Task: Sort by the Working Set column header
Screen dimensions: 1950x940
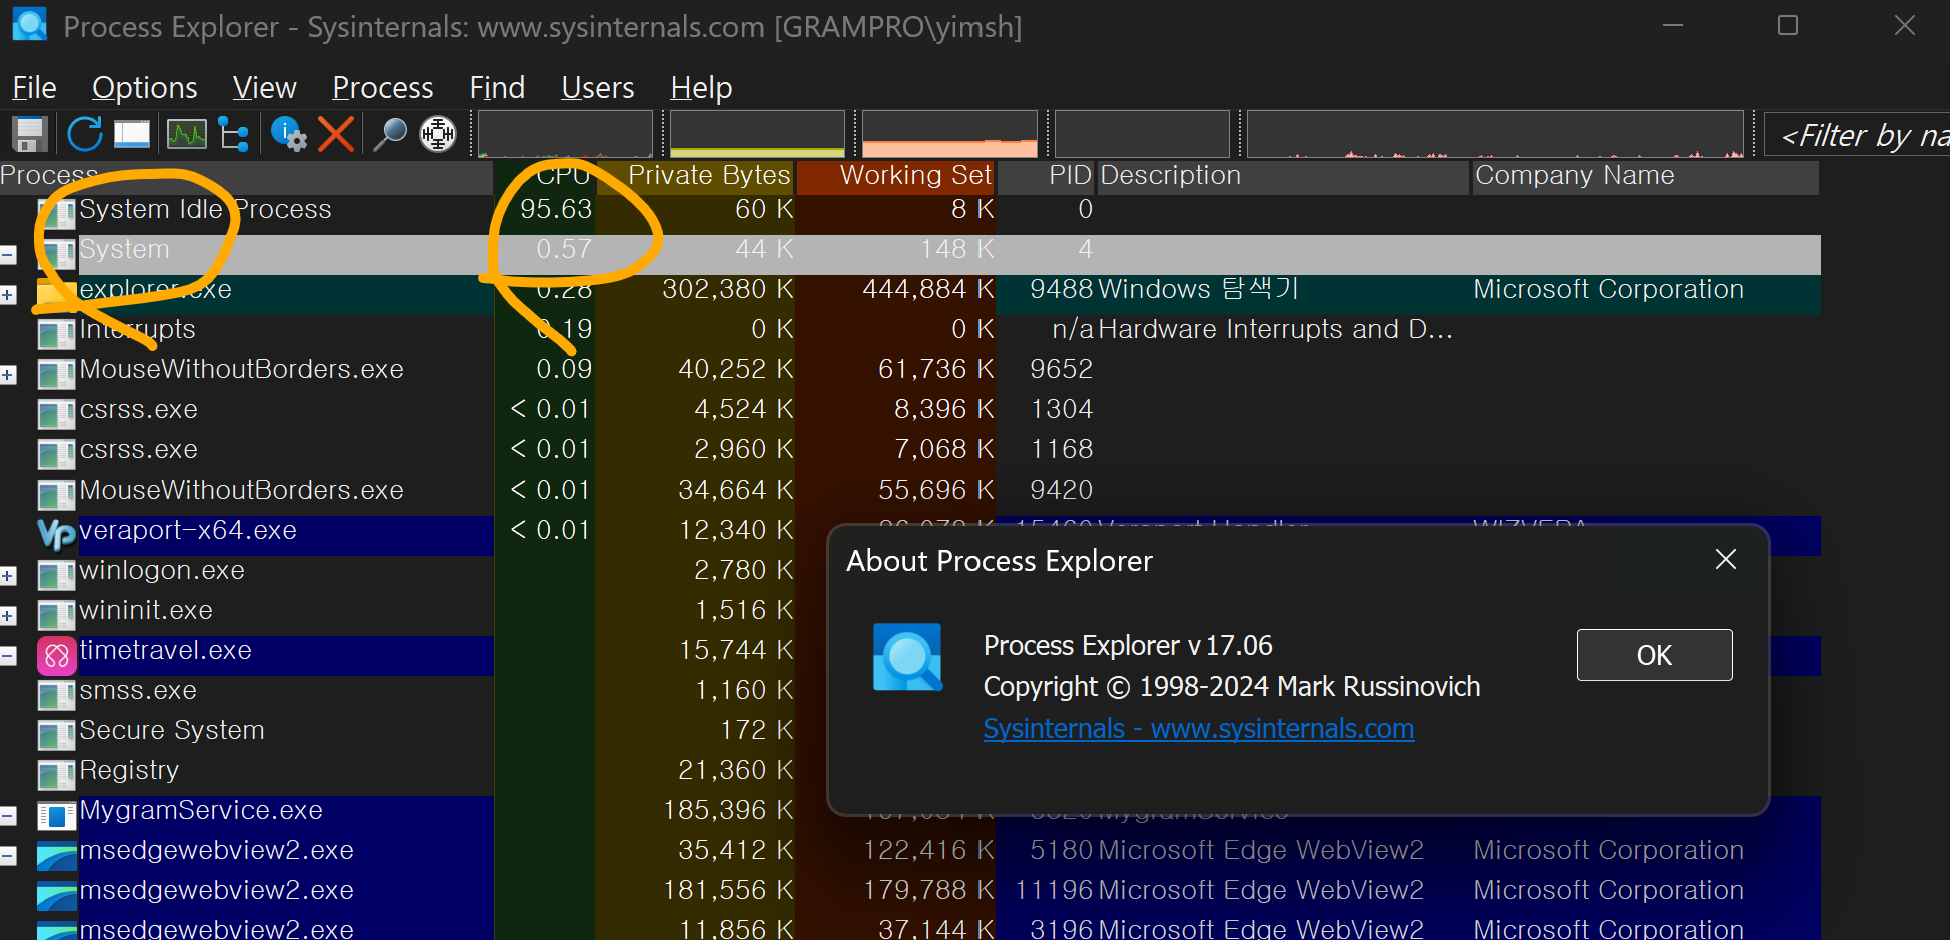Action: tap(896, 176)
